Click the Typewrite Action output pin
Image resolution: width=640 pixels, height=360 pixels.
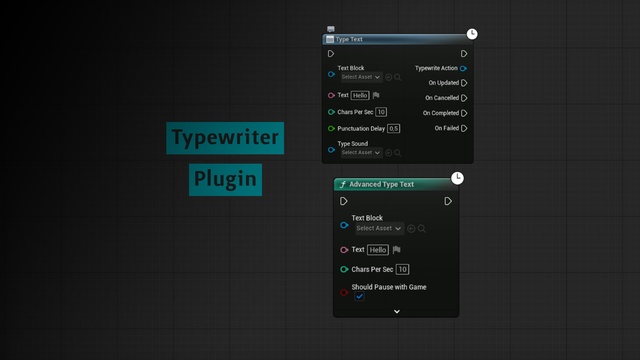[463, 68]
